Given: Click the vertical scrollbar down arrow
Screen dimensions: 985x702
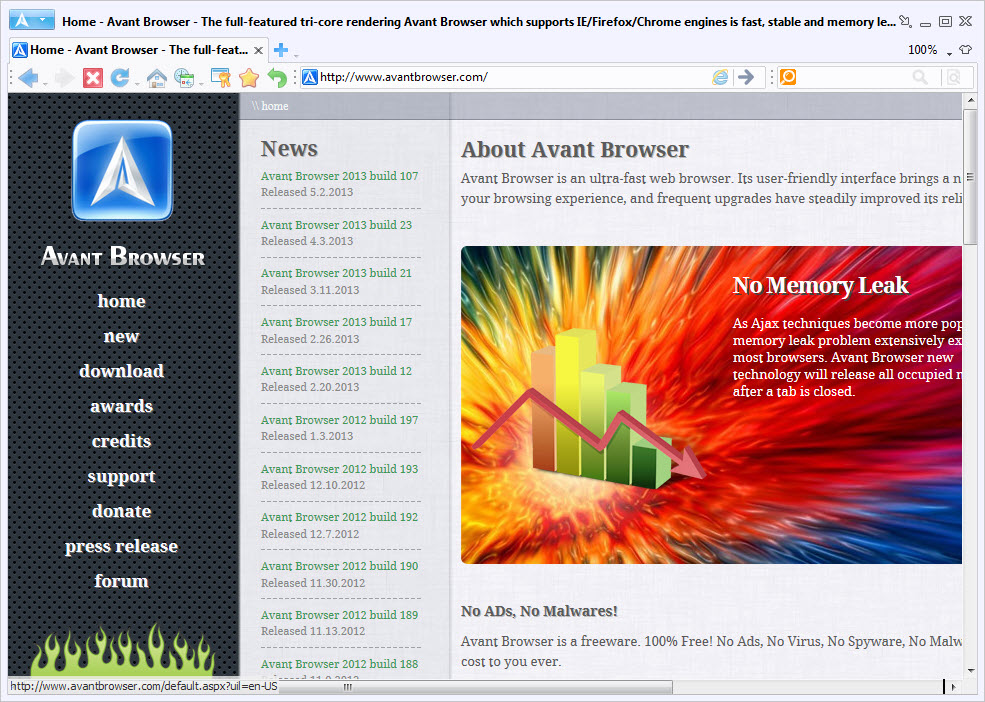Looking at the screenshot, I should coord(971,671).
